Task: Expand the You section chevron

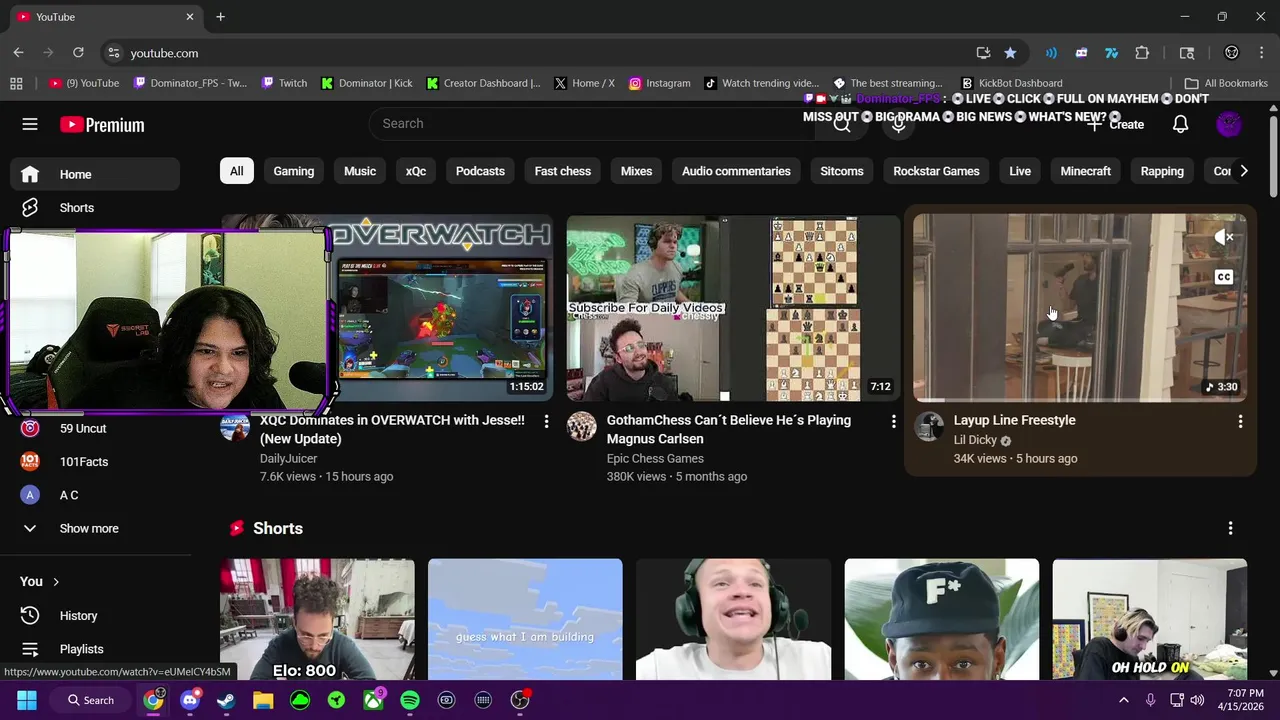Action: pyautogui.click(x=56, y=582)
